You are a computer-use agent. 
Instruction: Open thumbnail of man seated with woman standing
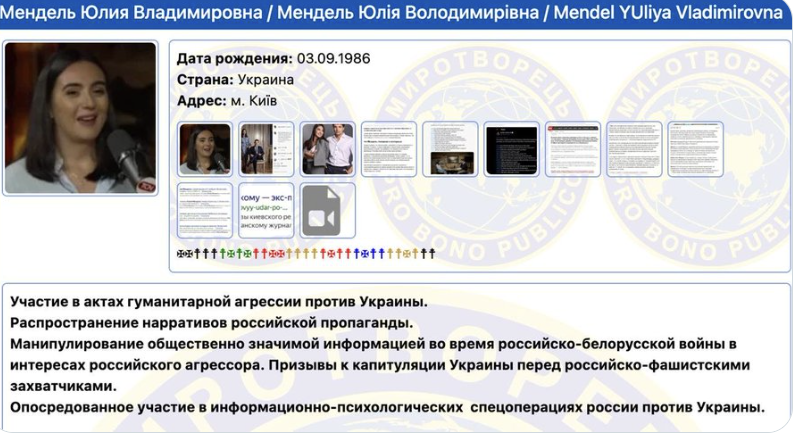pos(266,149)
